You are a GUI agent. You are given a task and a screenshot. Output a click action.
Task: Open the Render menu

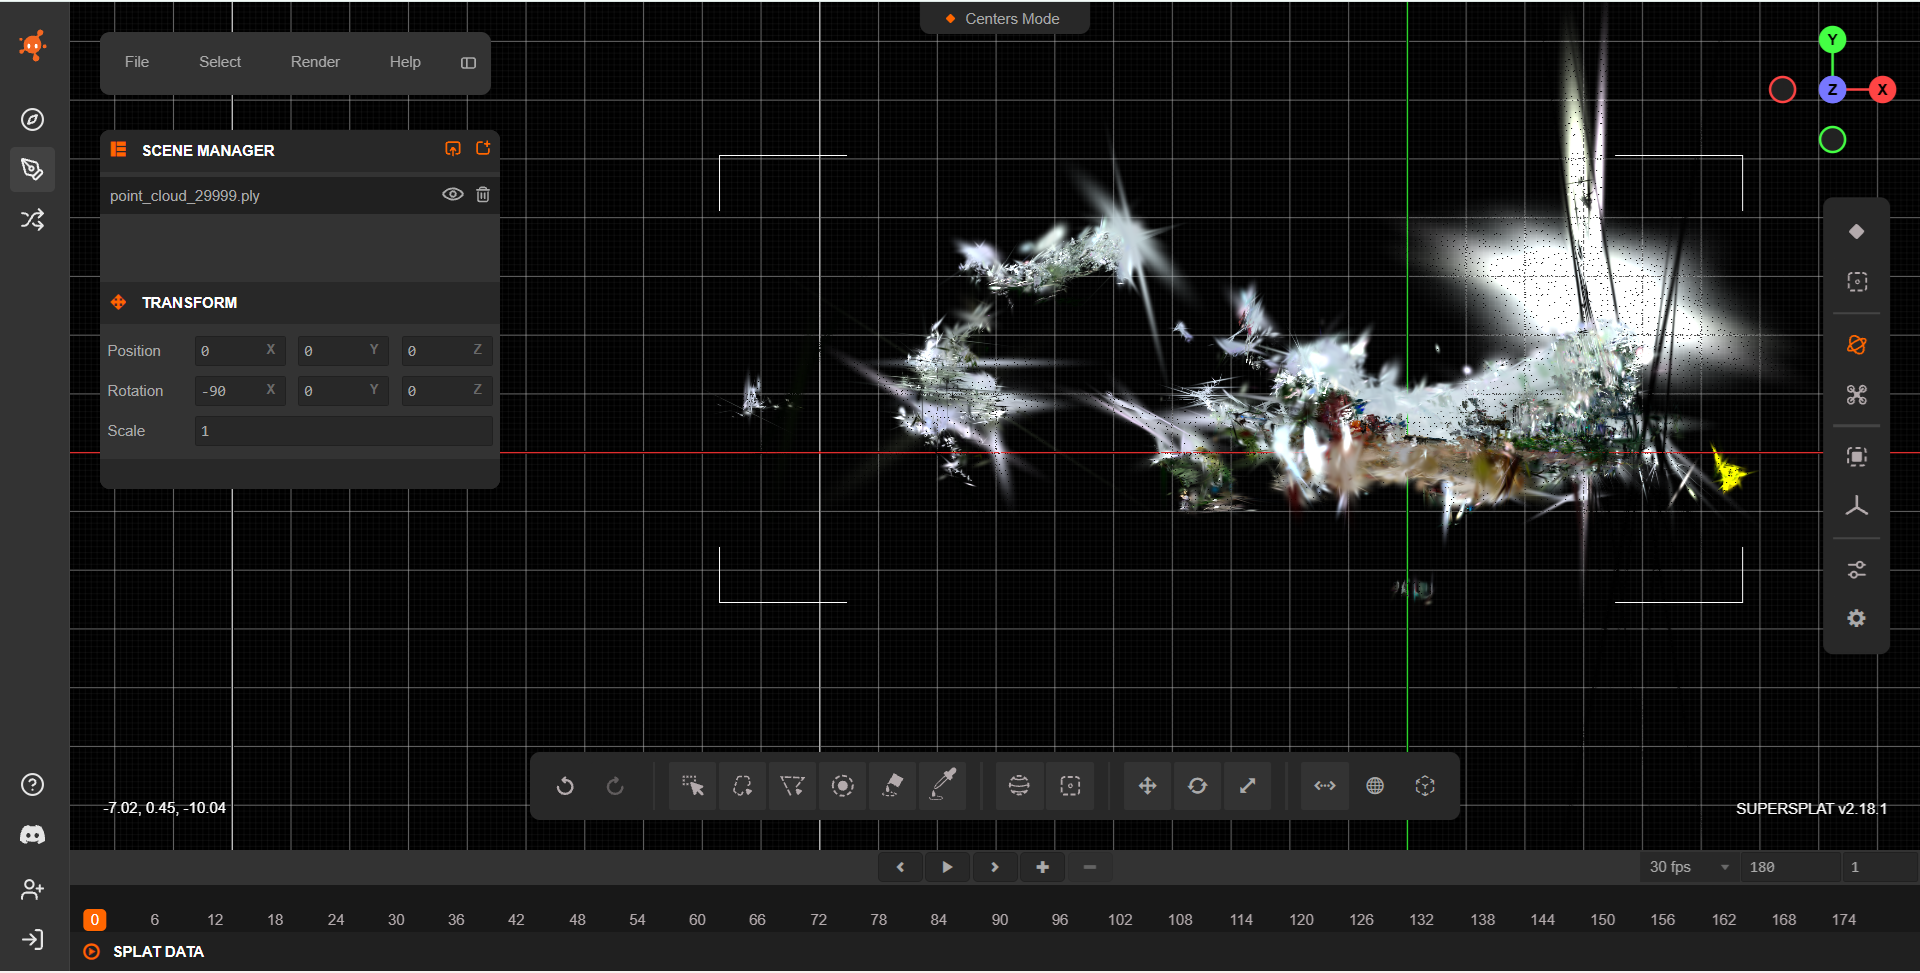[x=315, y=62]
